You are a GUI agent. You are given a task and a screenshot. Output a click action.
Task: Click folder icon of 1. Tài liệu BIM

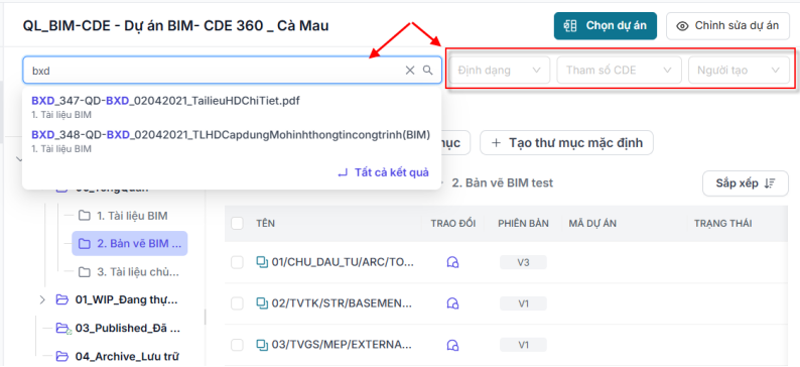[x=84, y=216]
